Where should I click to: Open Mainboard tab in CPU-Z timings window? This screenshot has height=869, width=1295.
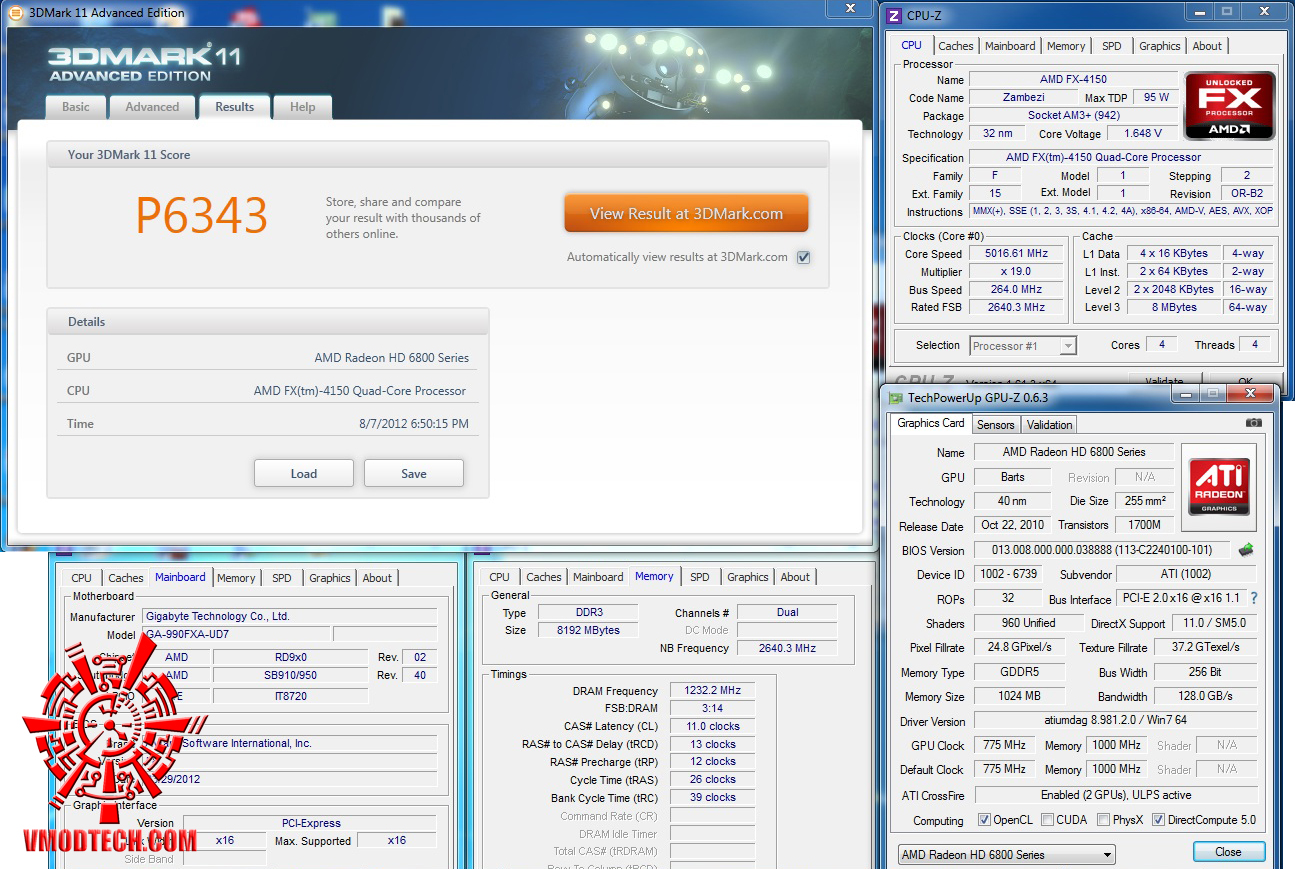pos(598,577)
